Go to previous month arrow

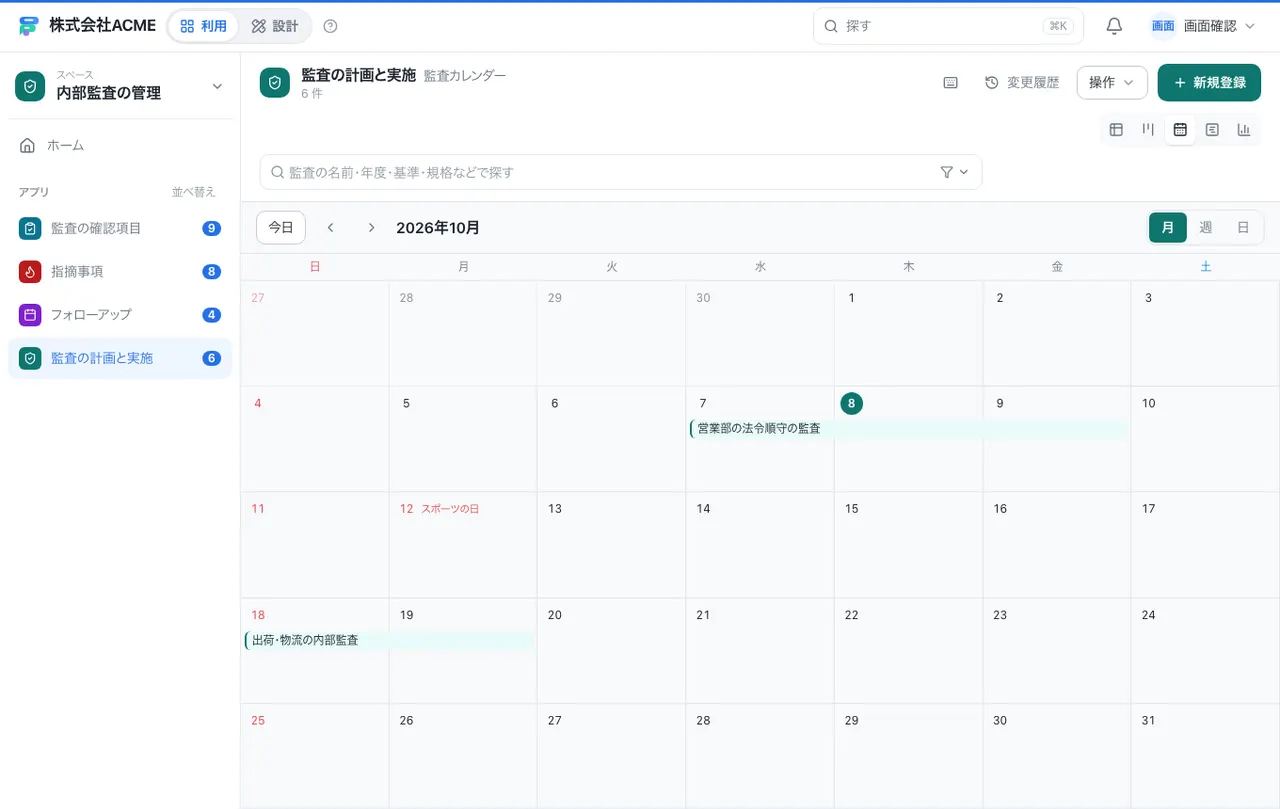click(x=330, y=228)
